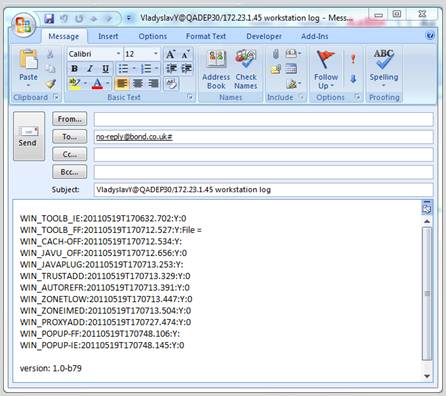This screenshot has width=446, height=396.
Task: Open the Office button menu
Action: [x=23, y=24]
